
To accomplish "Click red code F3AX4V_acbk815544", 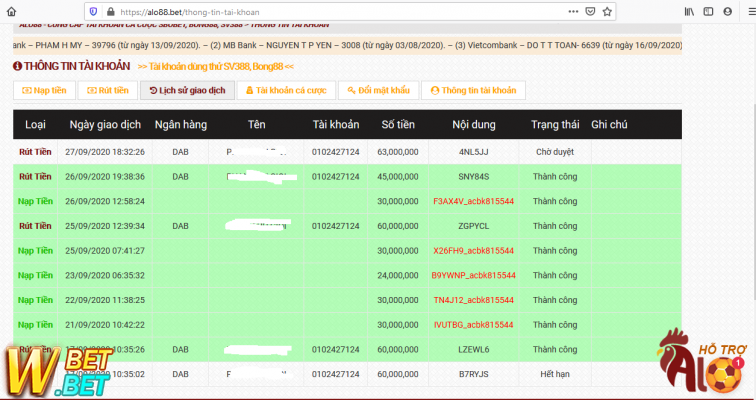I will pos(473,201).
